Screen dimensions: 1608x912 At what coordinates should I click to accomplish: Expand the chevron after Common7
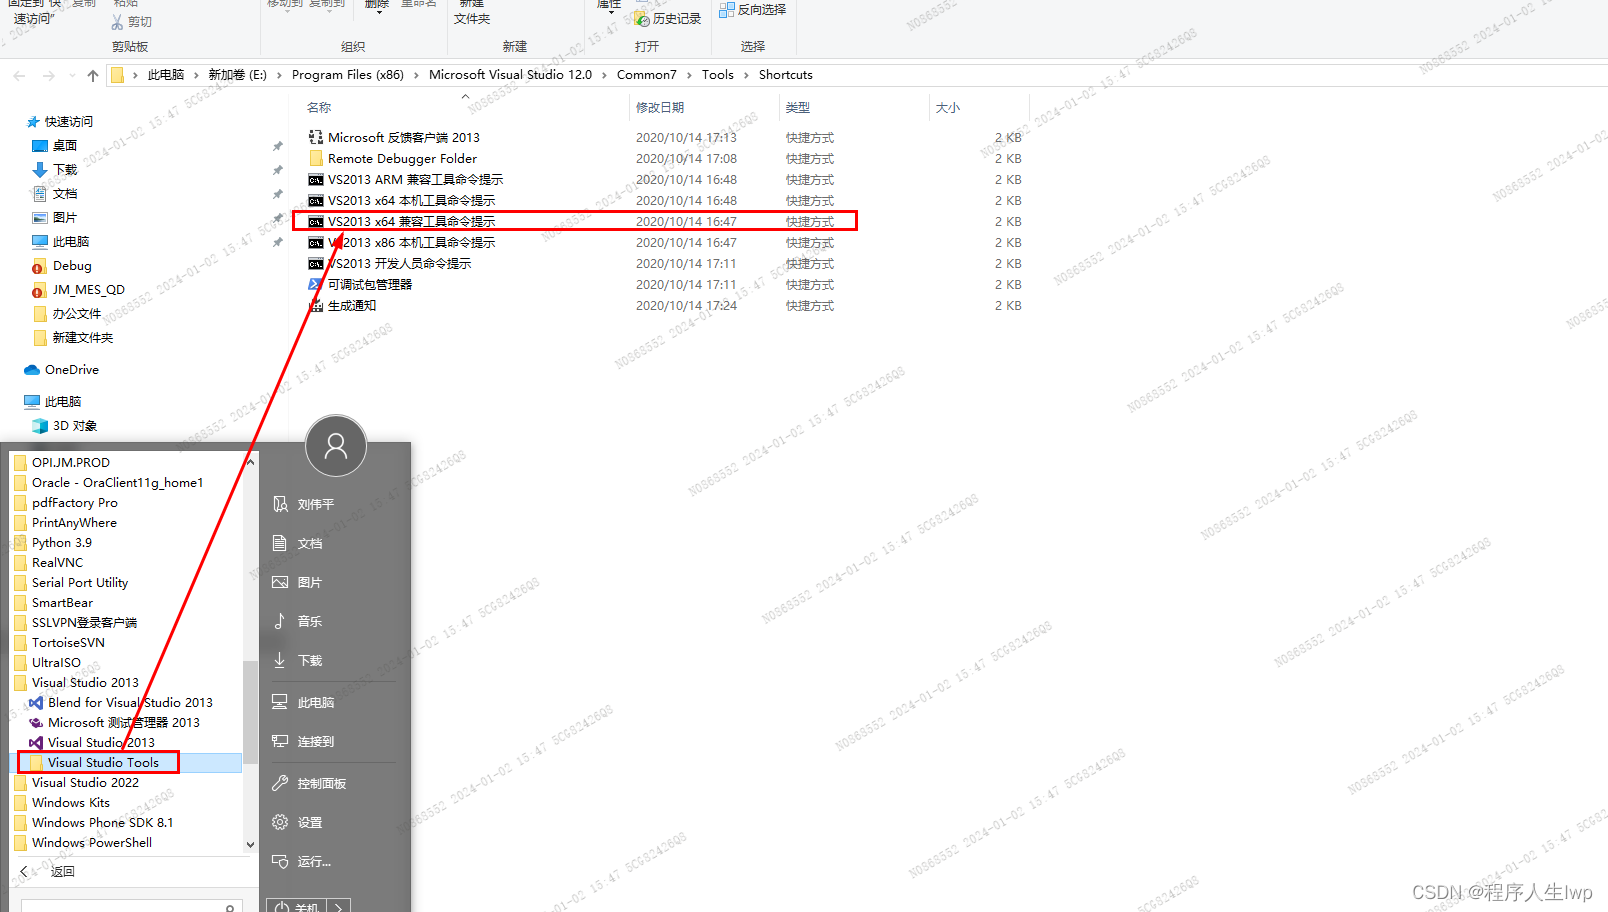pyautogui.click(x=689, y=75)
